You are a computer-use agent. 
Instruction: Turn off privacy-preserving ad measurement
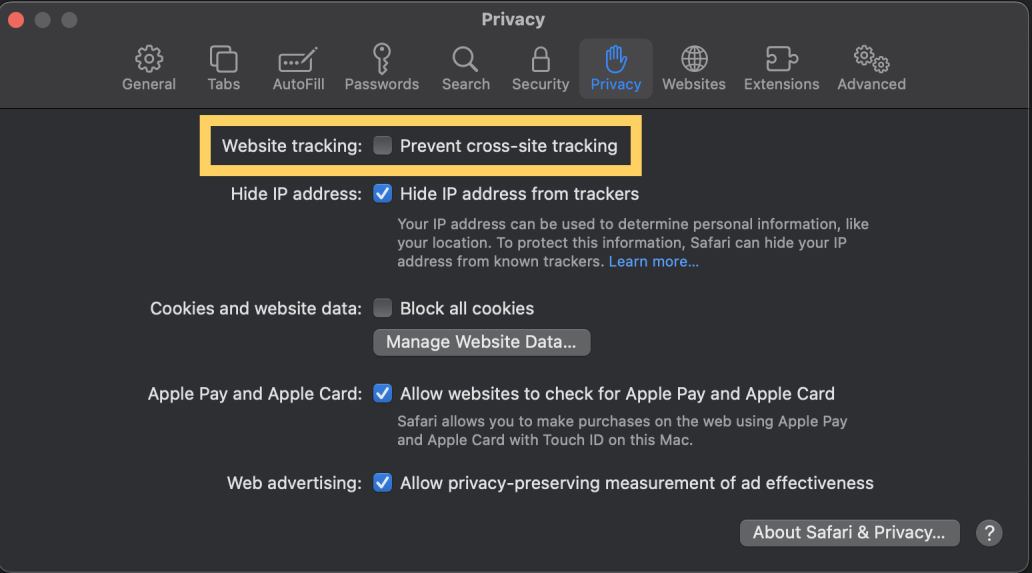[x=382, y=483]
